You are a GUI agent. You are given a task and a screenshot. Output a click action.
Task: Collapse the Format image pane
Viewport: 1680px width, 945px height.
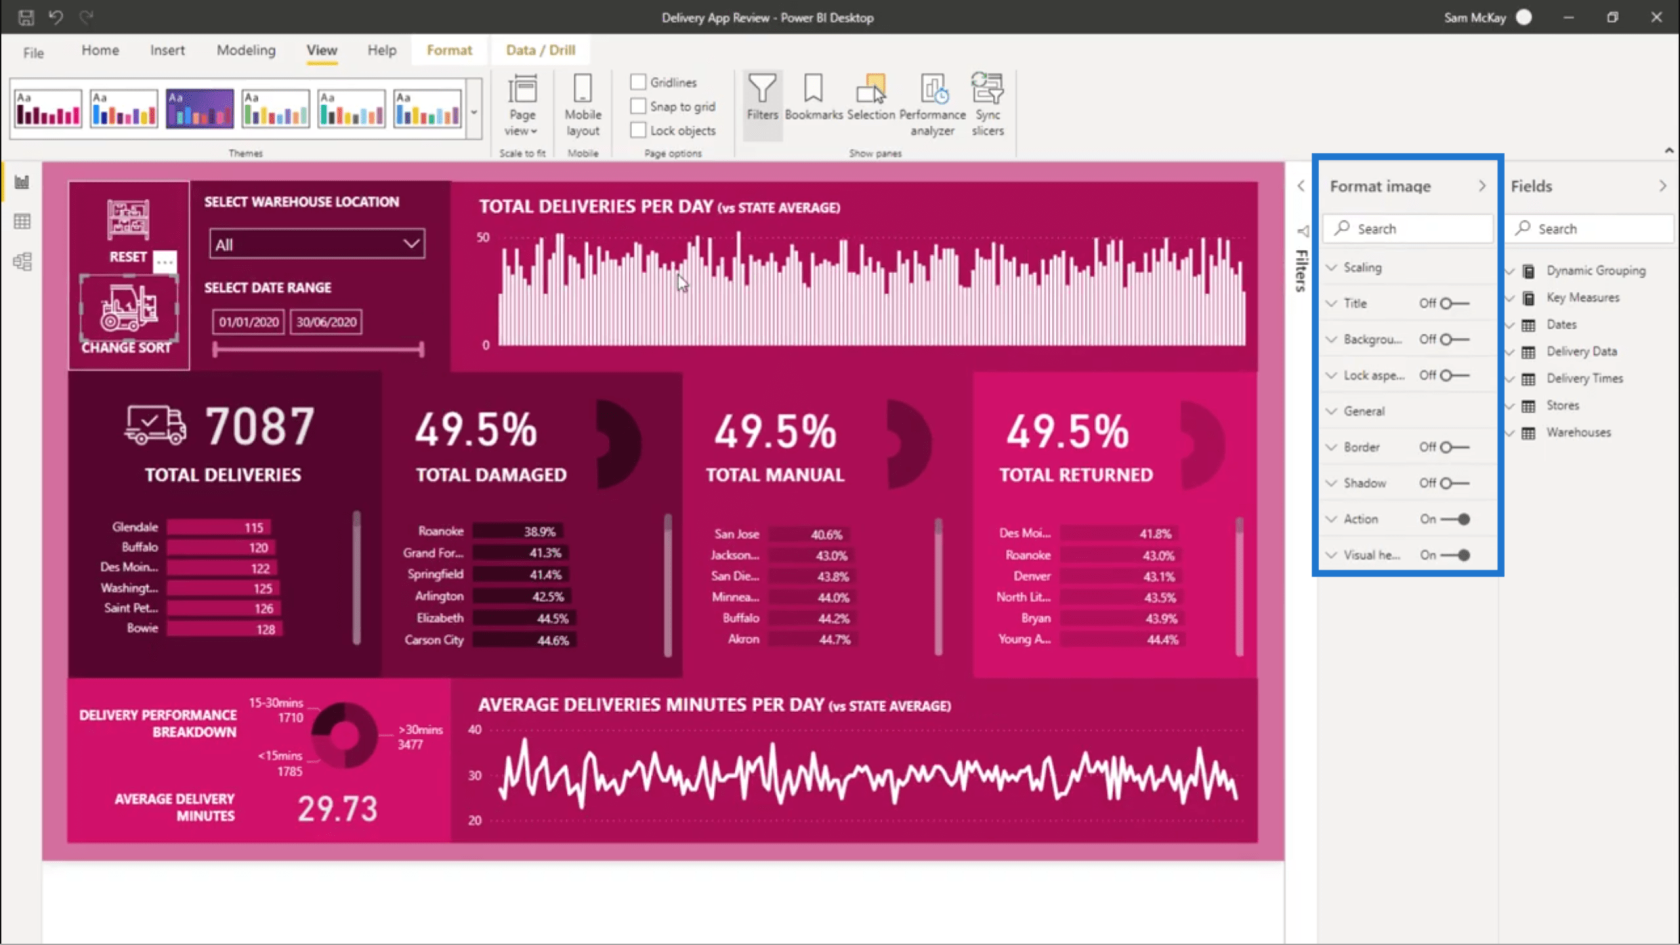coord(1482,186)
